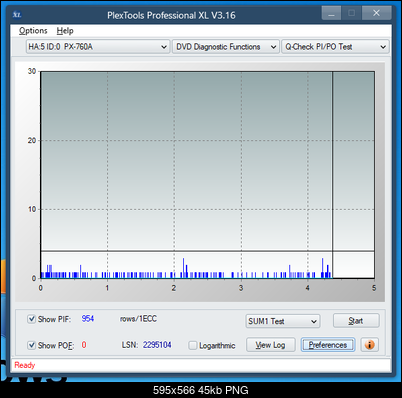Screen dimensions: 402x398
Task: Close the PlexTools window
Action: coord(376,13)
